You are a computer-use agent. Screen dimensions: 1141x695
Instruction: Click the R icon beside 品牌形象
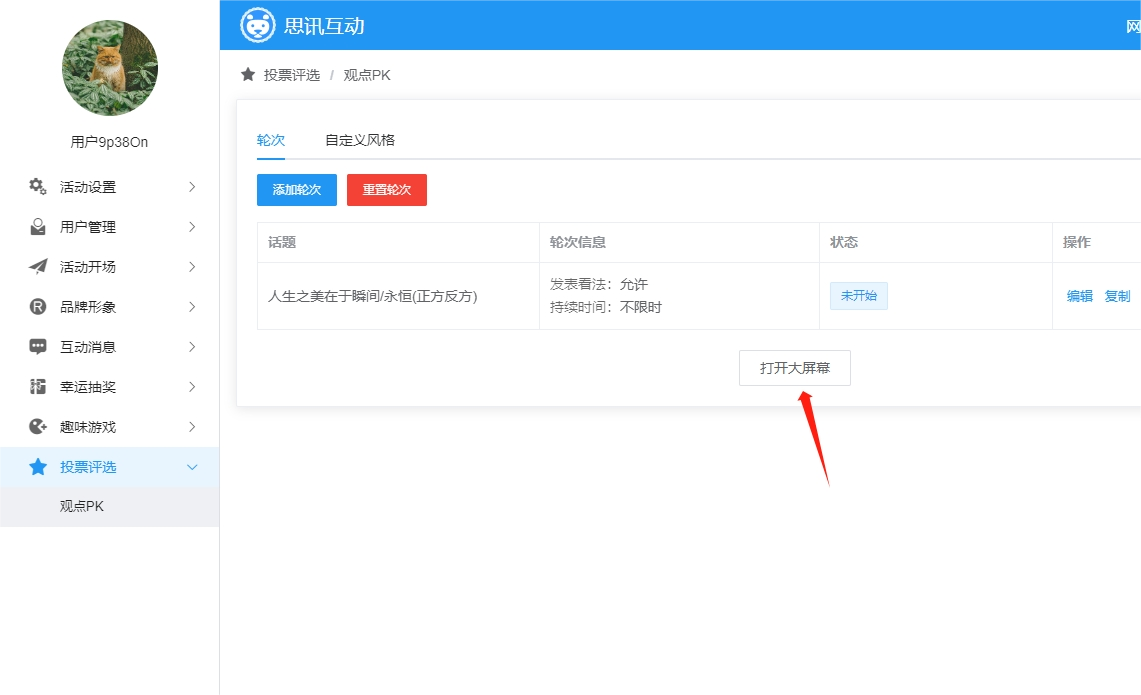coord(38,307)
